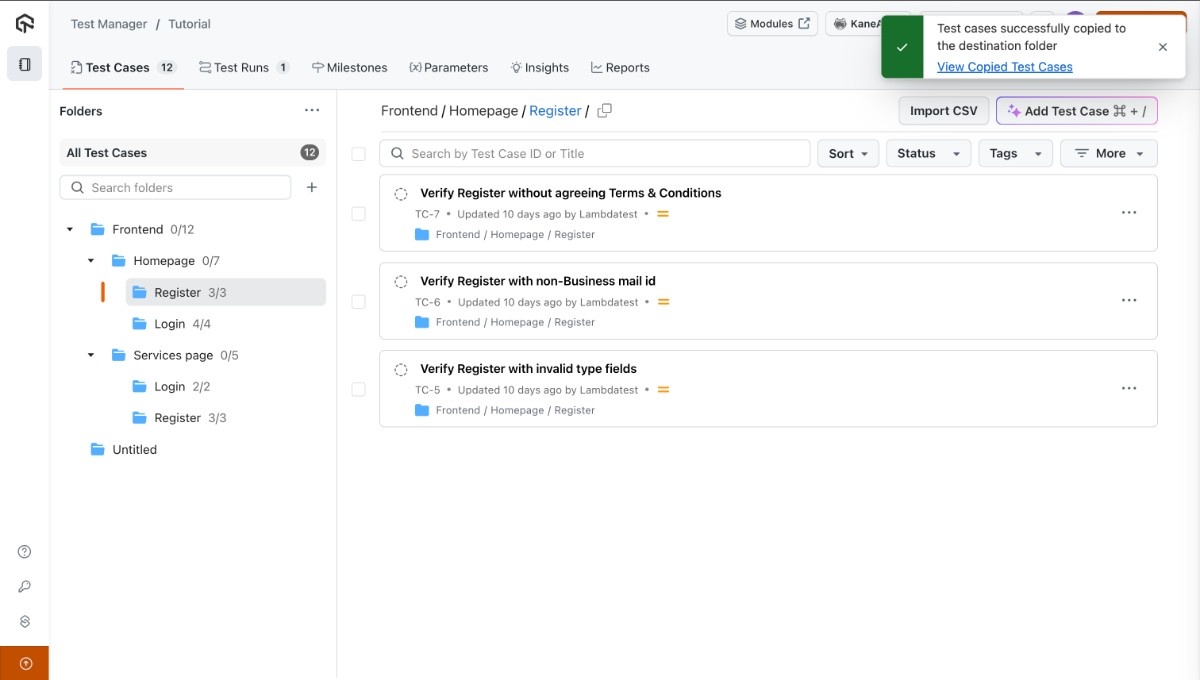Image resolution: width=1200 pixels, height=680 pixels.
Task: Click the plus icon to add folder
Action: [312, 188]
